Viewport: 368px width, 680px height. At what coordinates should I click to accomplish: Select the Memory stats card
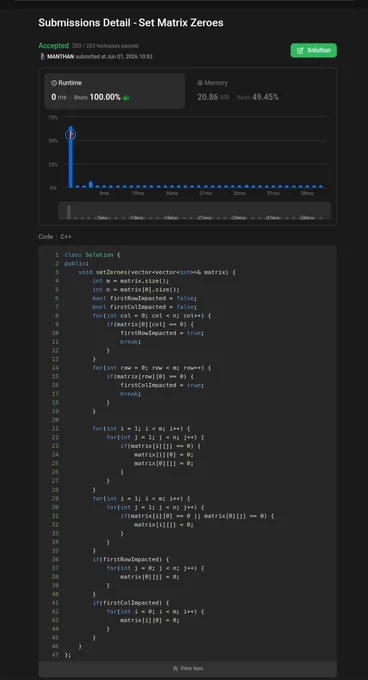click(x=261, y=91)
